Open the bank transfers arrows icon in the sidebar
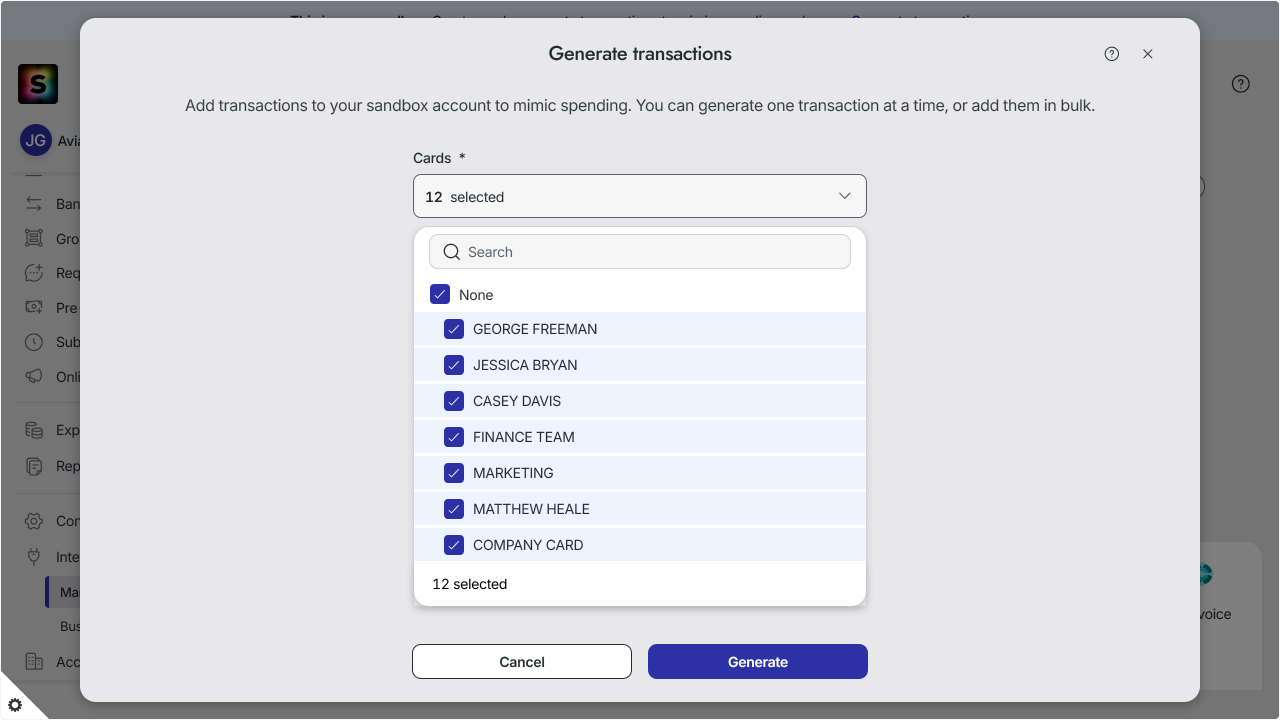1280x720 pixels. coord(34,204)
